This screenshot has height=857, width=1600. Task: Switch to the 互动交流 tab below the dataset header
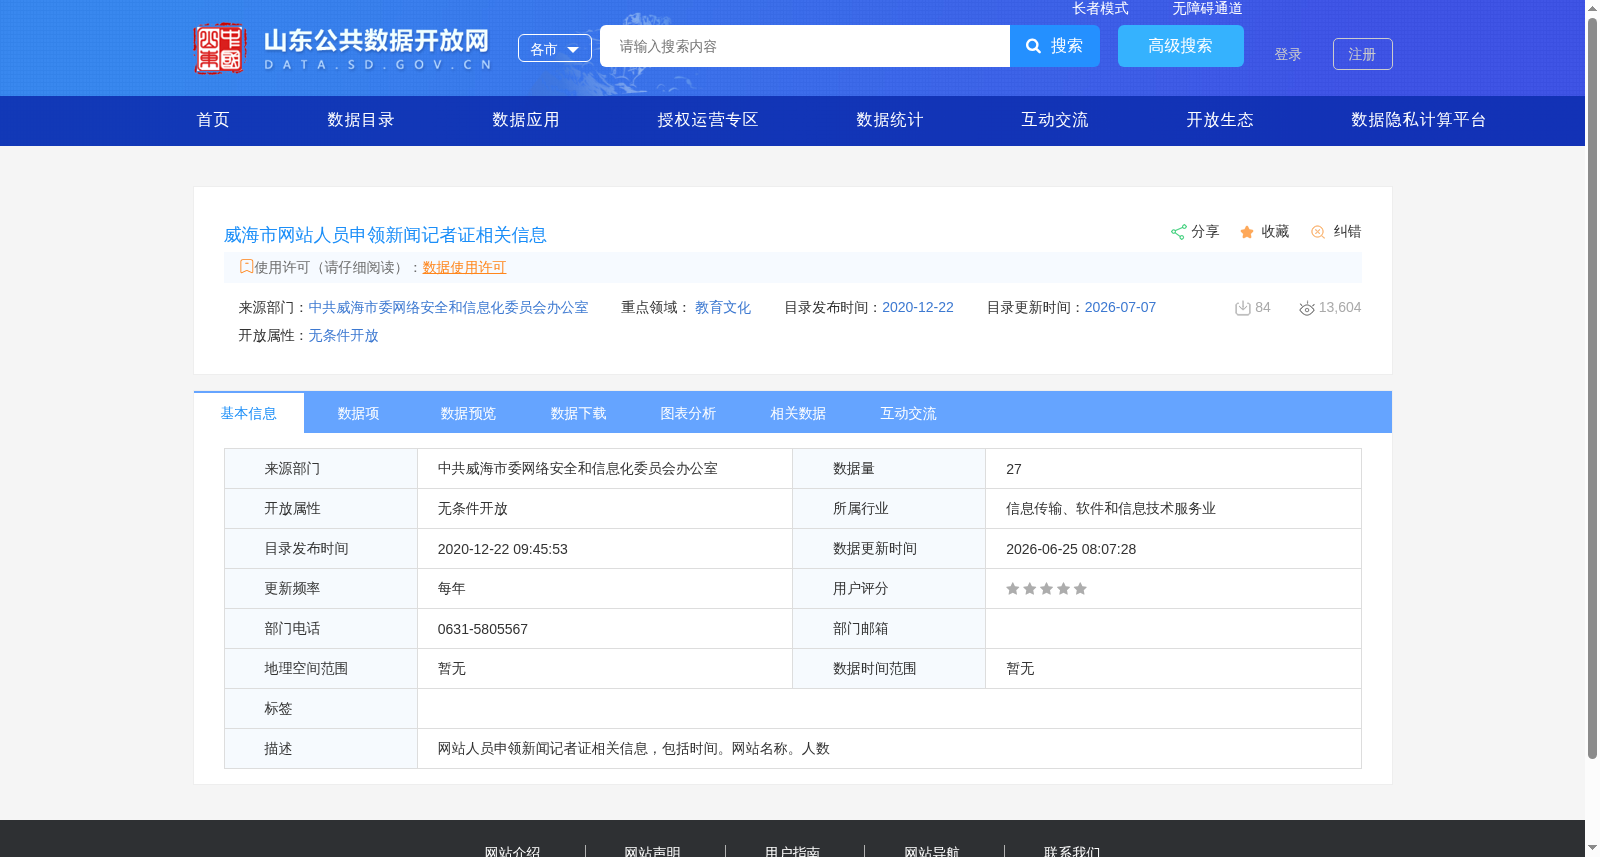909,413
